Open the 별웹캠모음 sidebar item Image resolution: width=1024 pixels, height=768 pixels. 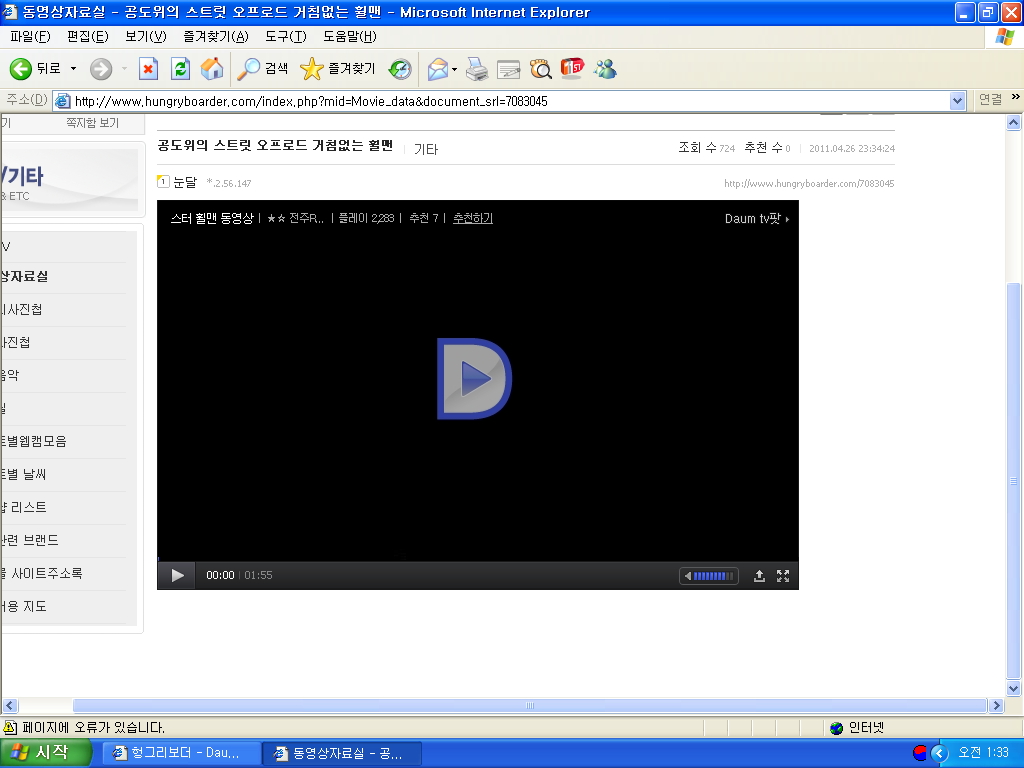tap(35, 441)
